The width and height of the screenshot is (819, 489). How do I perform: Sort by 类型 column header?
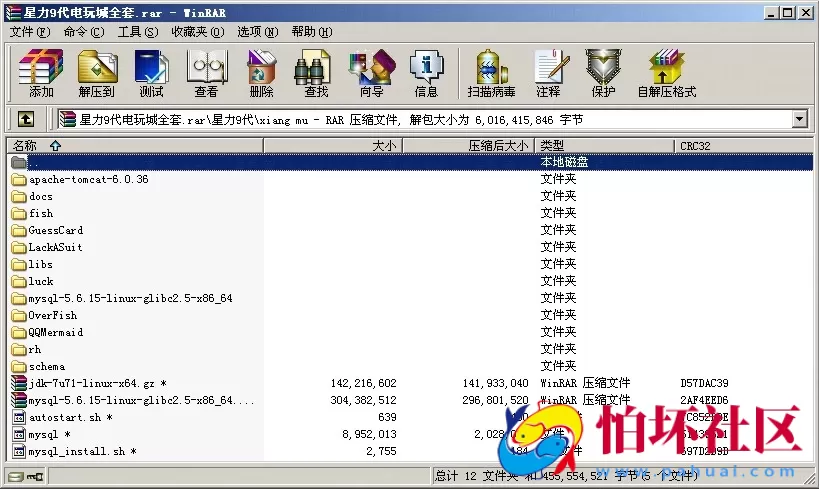pyautogui.click(x=604, y=146)
